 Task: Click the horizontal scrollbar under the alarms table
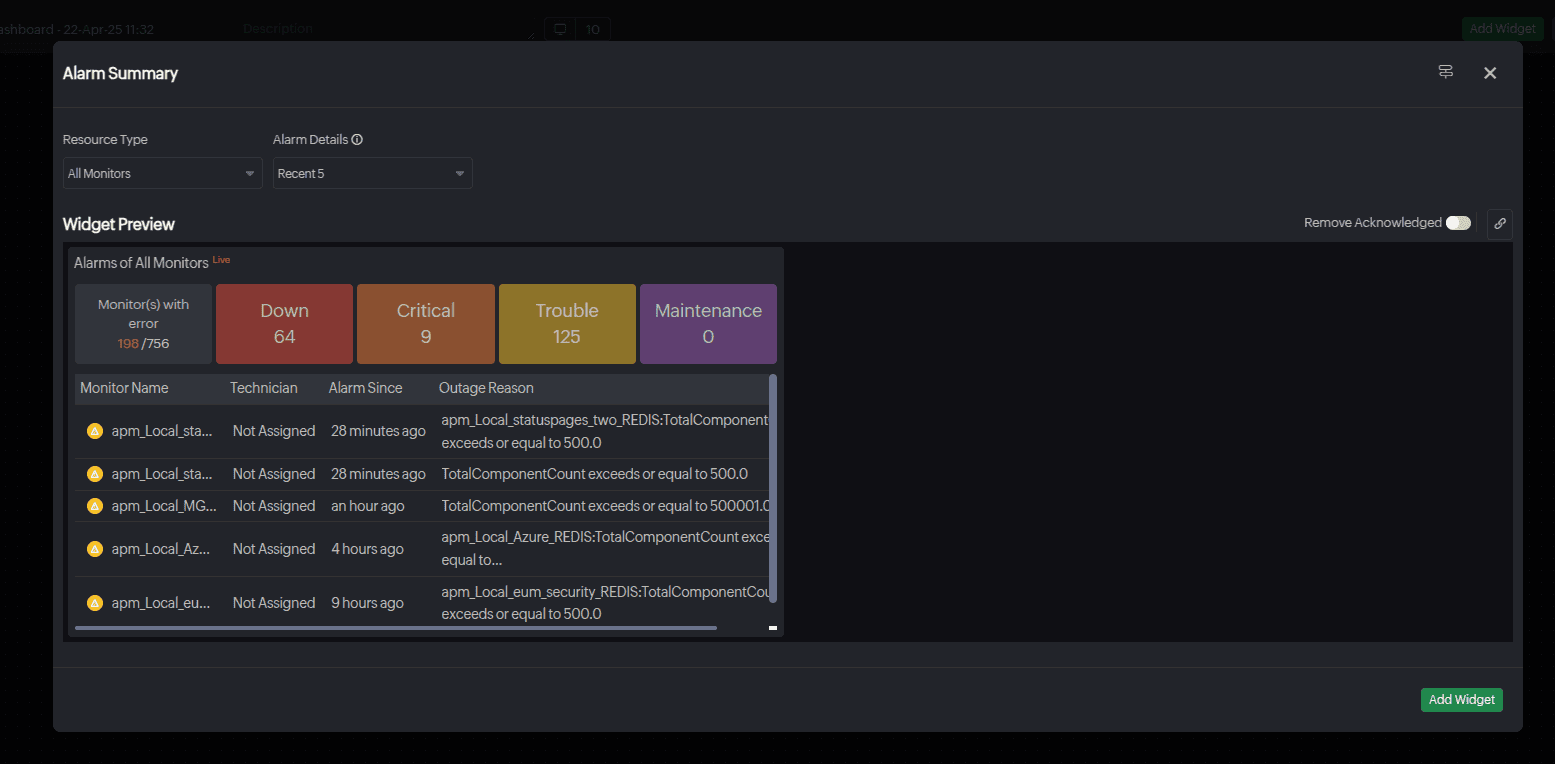(x=395, y=628)
